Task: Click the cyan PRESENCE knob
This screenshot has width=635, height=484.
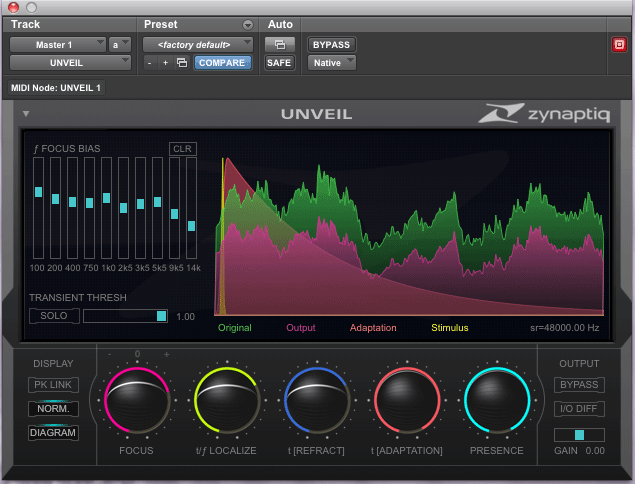Action: 497,400
